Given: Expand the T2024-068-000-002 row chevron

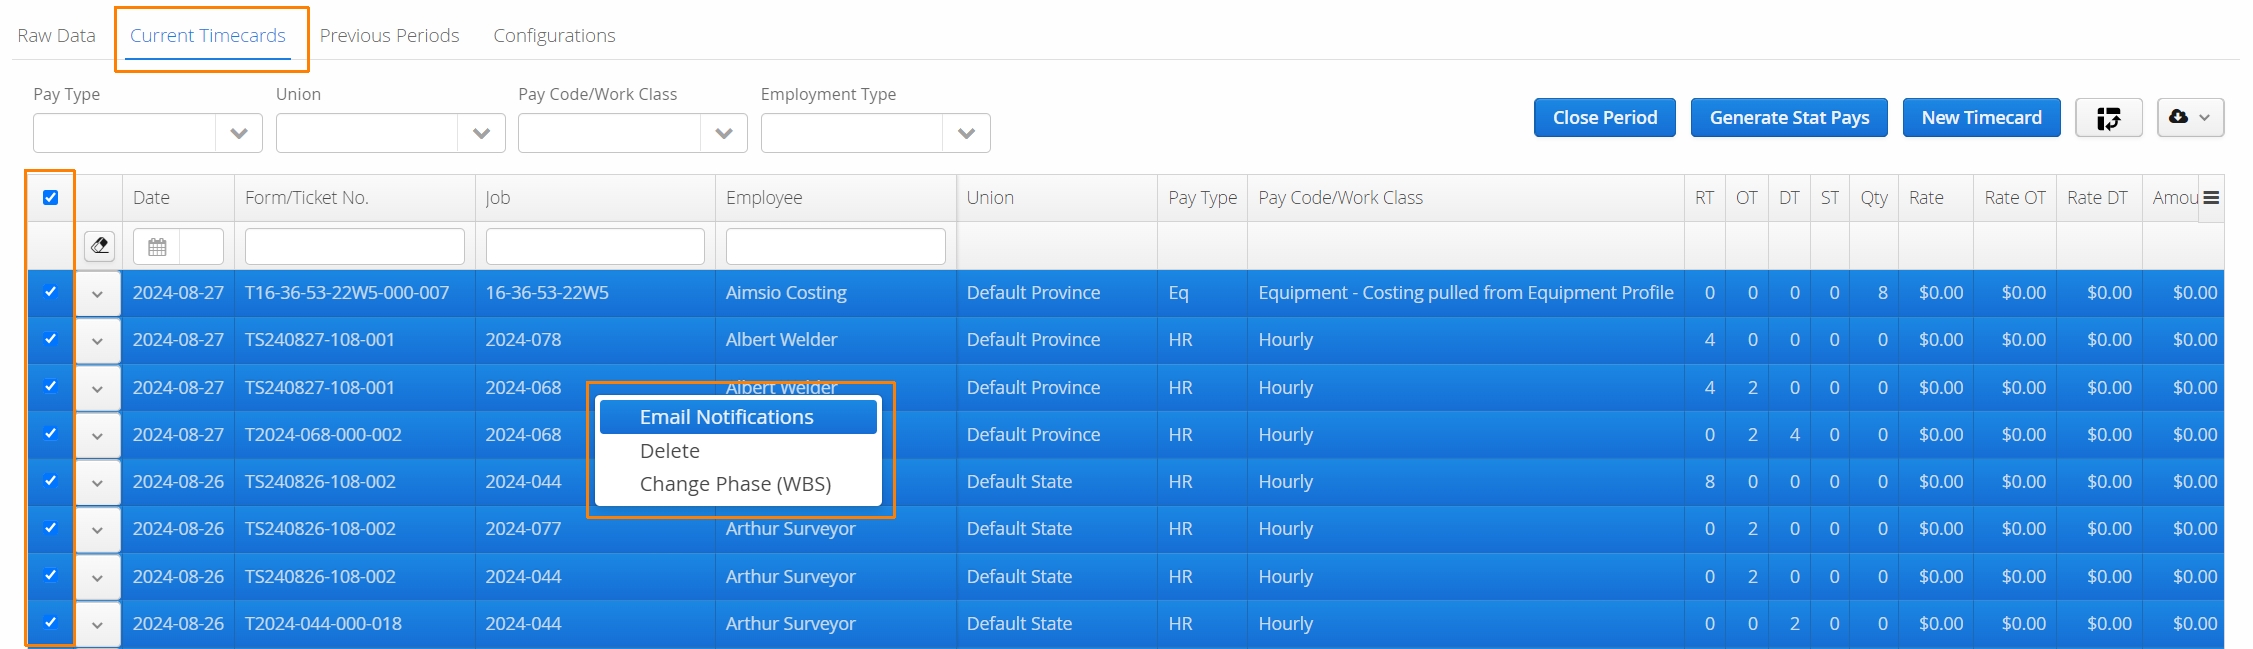Looking at the screenshot, I should point(97,436).
